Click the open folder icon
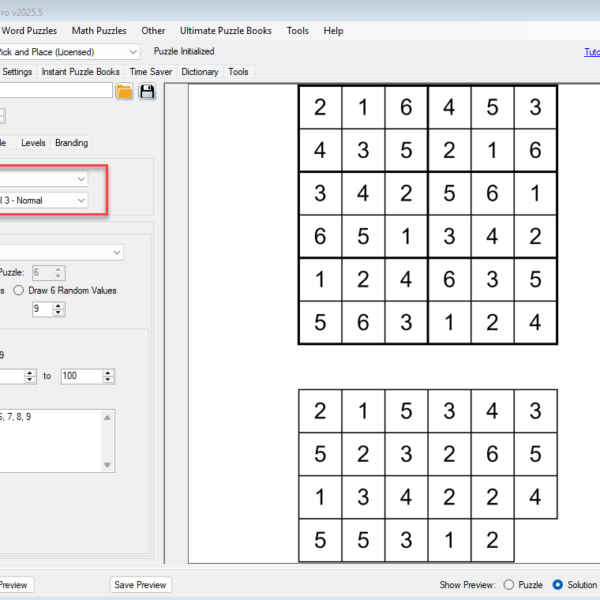Image resolution: width=600 pixels, height=600 pixels. click(x=124, y=92)
